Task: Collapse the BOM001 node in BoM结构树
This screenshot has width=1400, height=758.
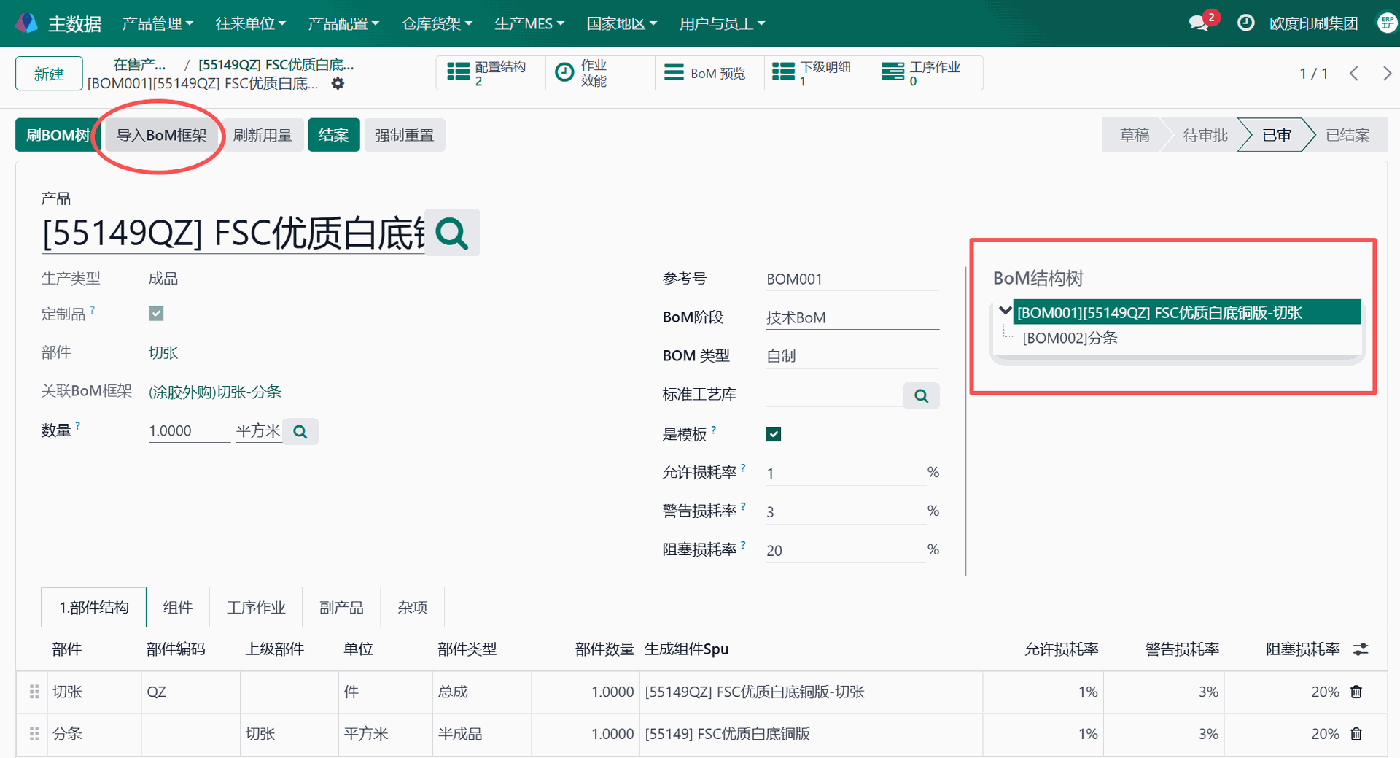Action: [x=1006, y=311]
